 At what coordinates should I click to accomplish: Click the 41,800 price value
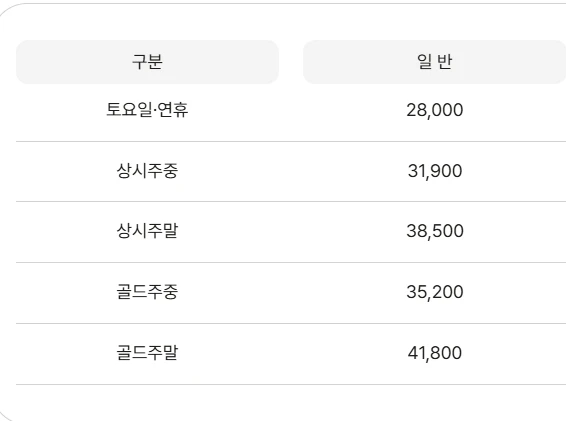pyautogui.click(x=435, y=353)
